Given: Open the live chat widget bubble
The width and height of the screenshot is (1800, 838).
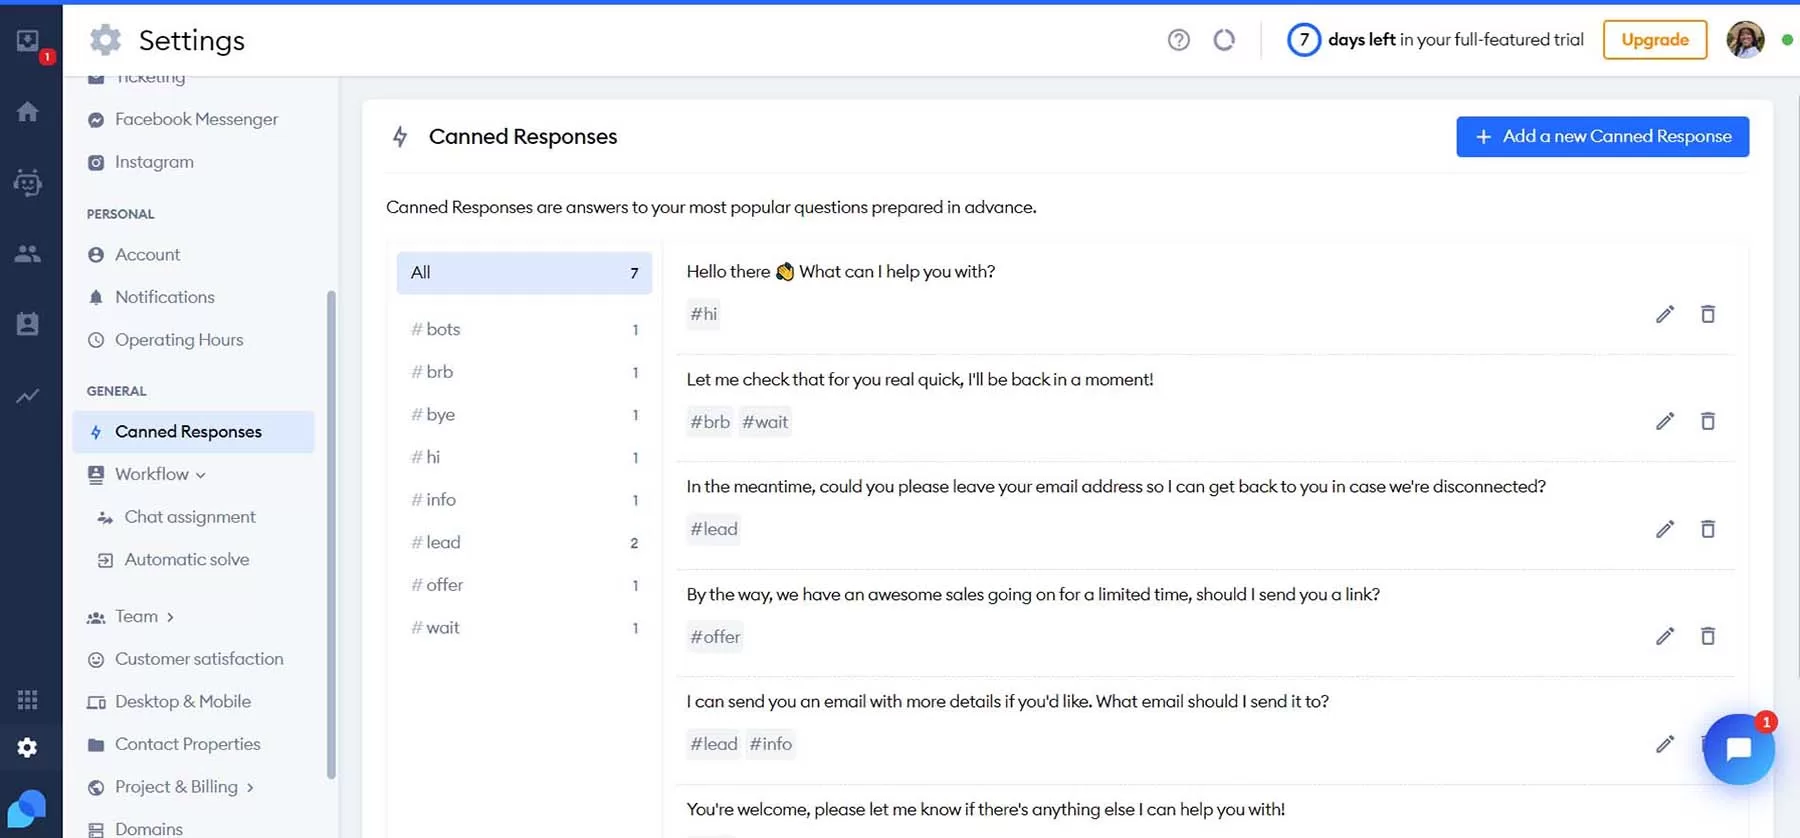Looking at the screenshot, I should pos(1738,749).
